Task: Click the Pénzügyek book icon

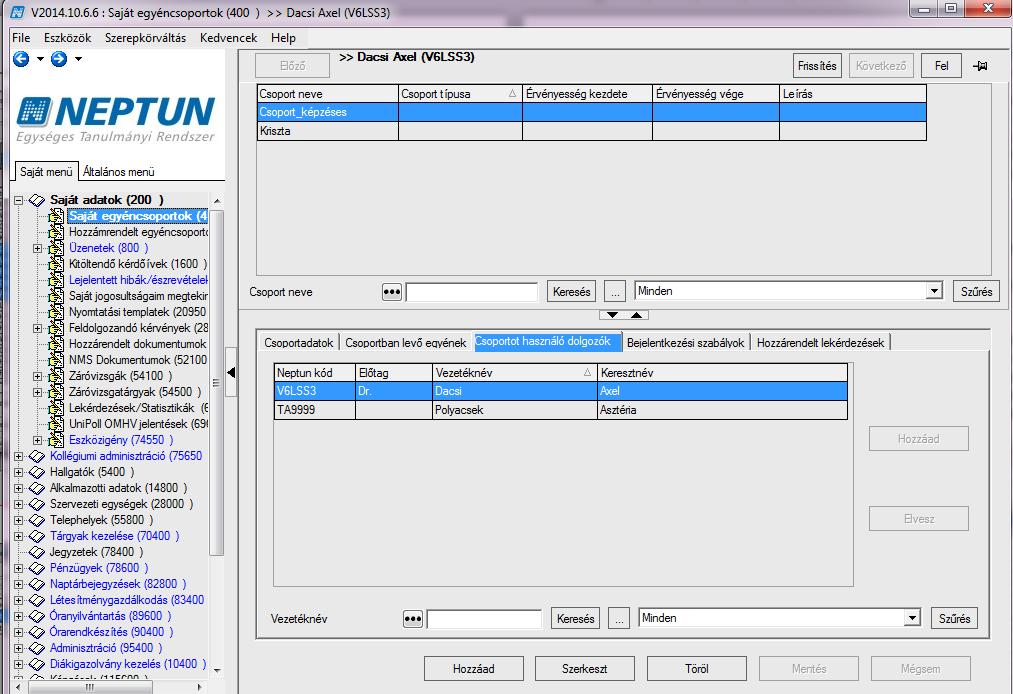Action: point(37,568)
